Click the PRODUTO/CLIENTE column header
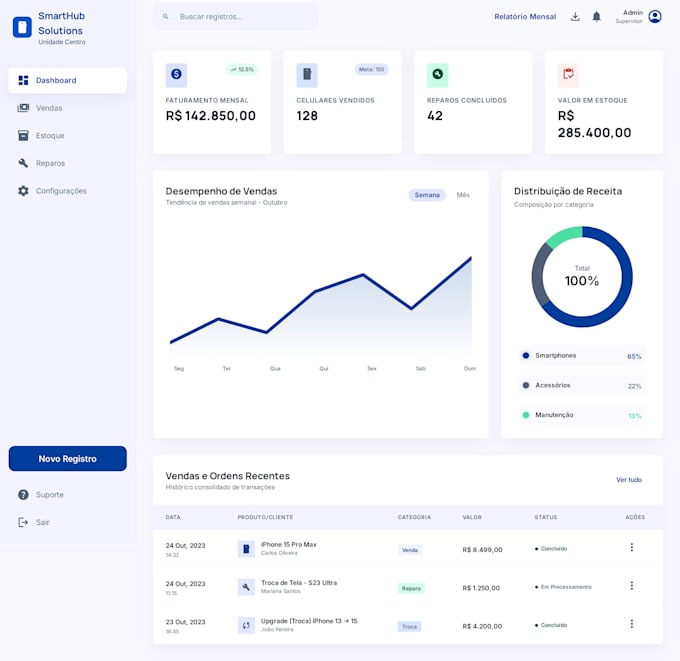This screenshot has height=661, width=680. [265, 517]
